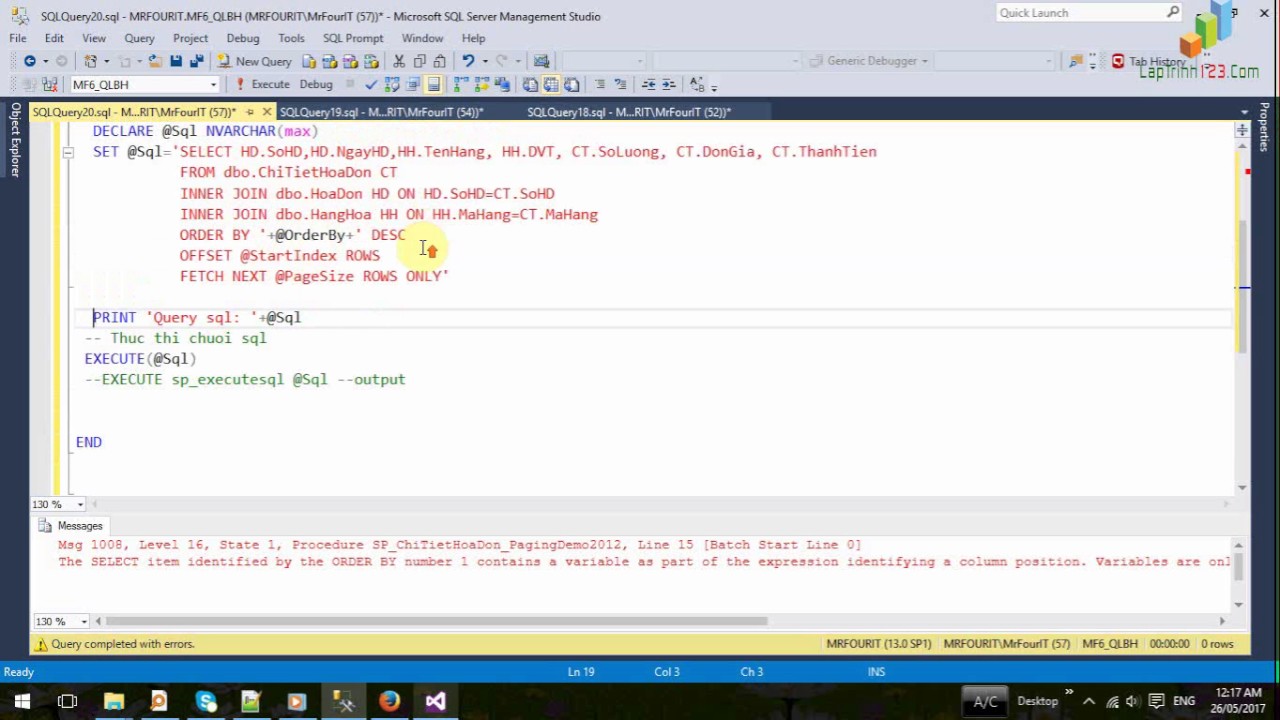Screen dimensions: 1280x720
Task: Click the activity monitor toolbar icon
Action: (x=541, y=61)
